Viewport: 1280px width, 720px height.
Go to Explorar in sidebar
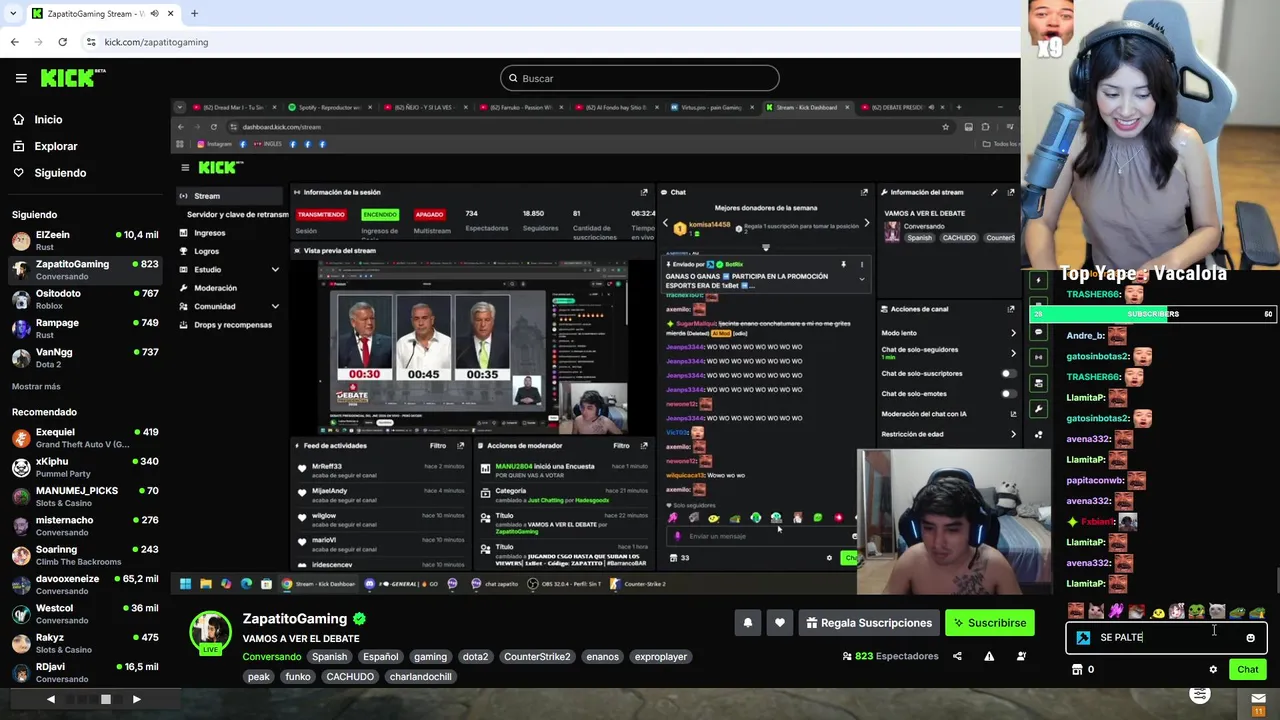pyautogui.click(x=55, y=146)
